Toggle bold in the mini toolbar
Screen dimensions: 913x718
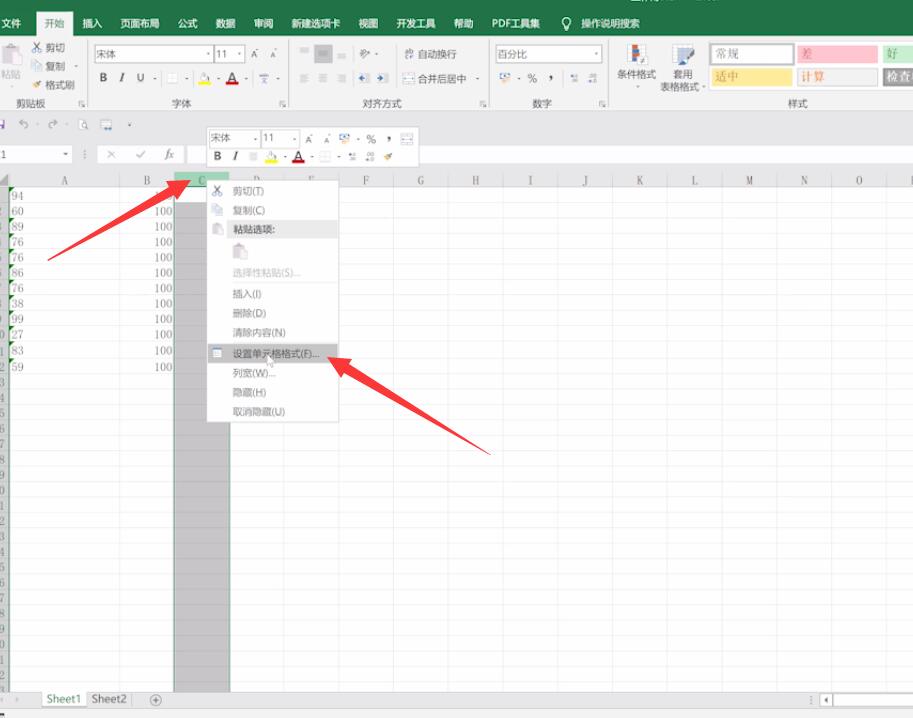217,156
